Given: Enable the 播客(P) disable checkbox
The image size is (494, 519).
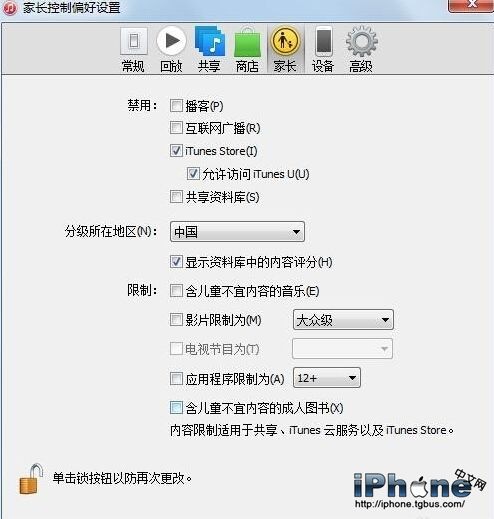Looking at the screenshot, I should point(176,106).
